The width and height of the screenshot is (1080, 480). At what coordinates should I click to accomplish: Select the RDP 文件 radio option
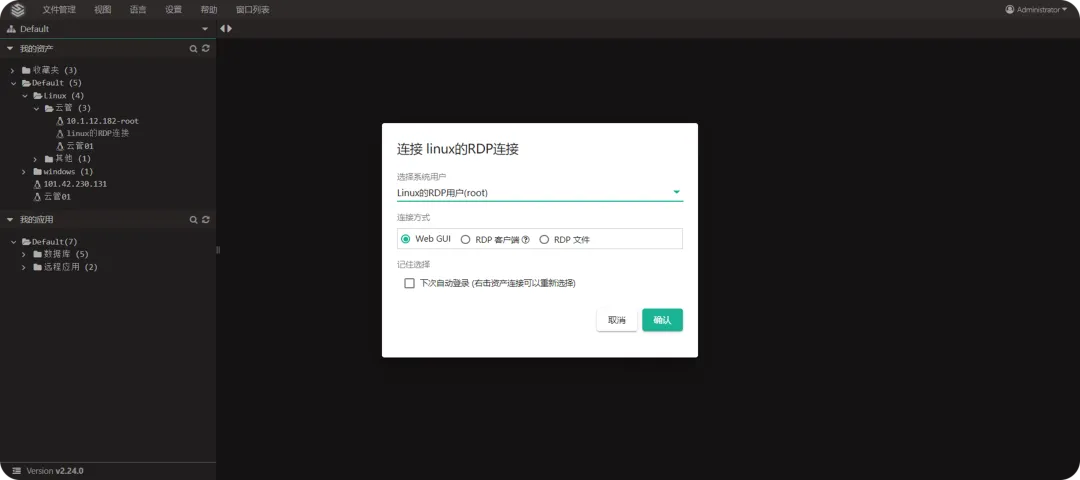pyautogui.click(x=544, y=240)
